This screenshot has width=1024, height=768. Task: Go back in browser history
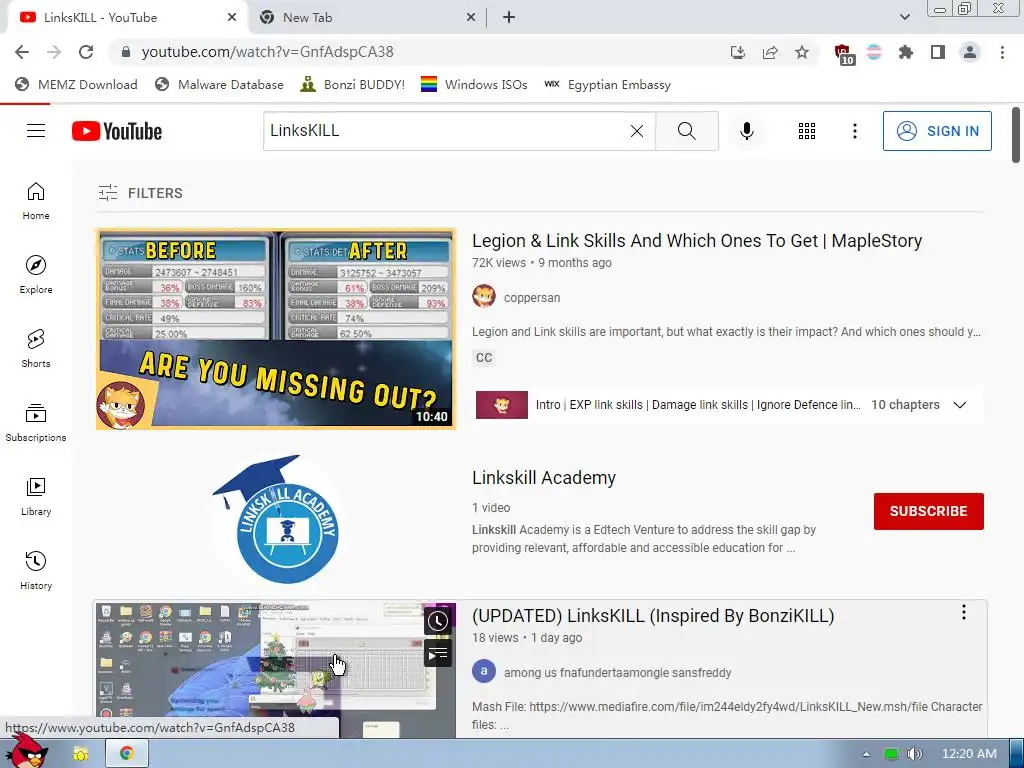(22, 52)
